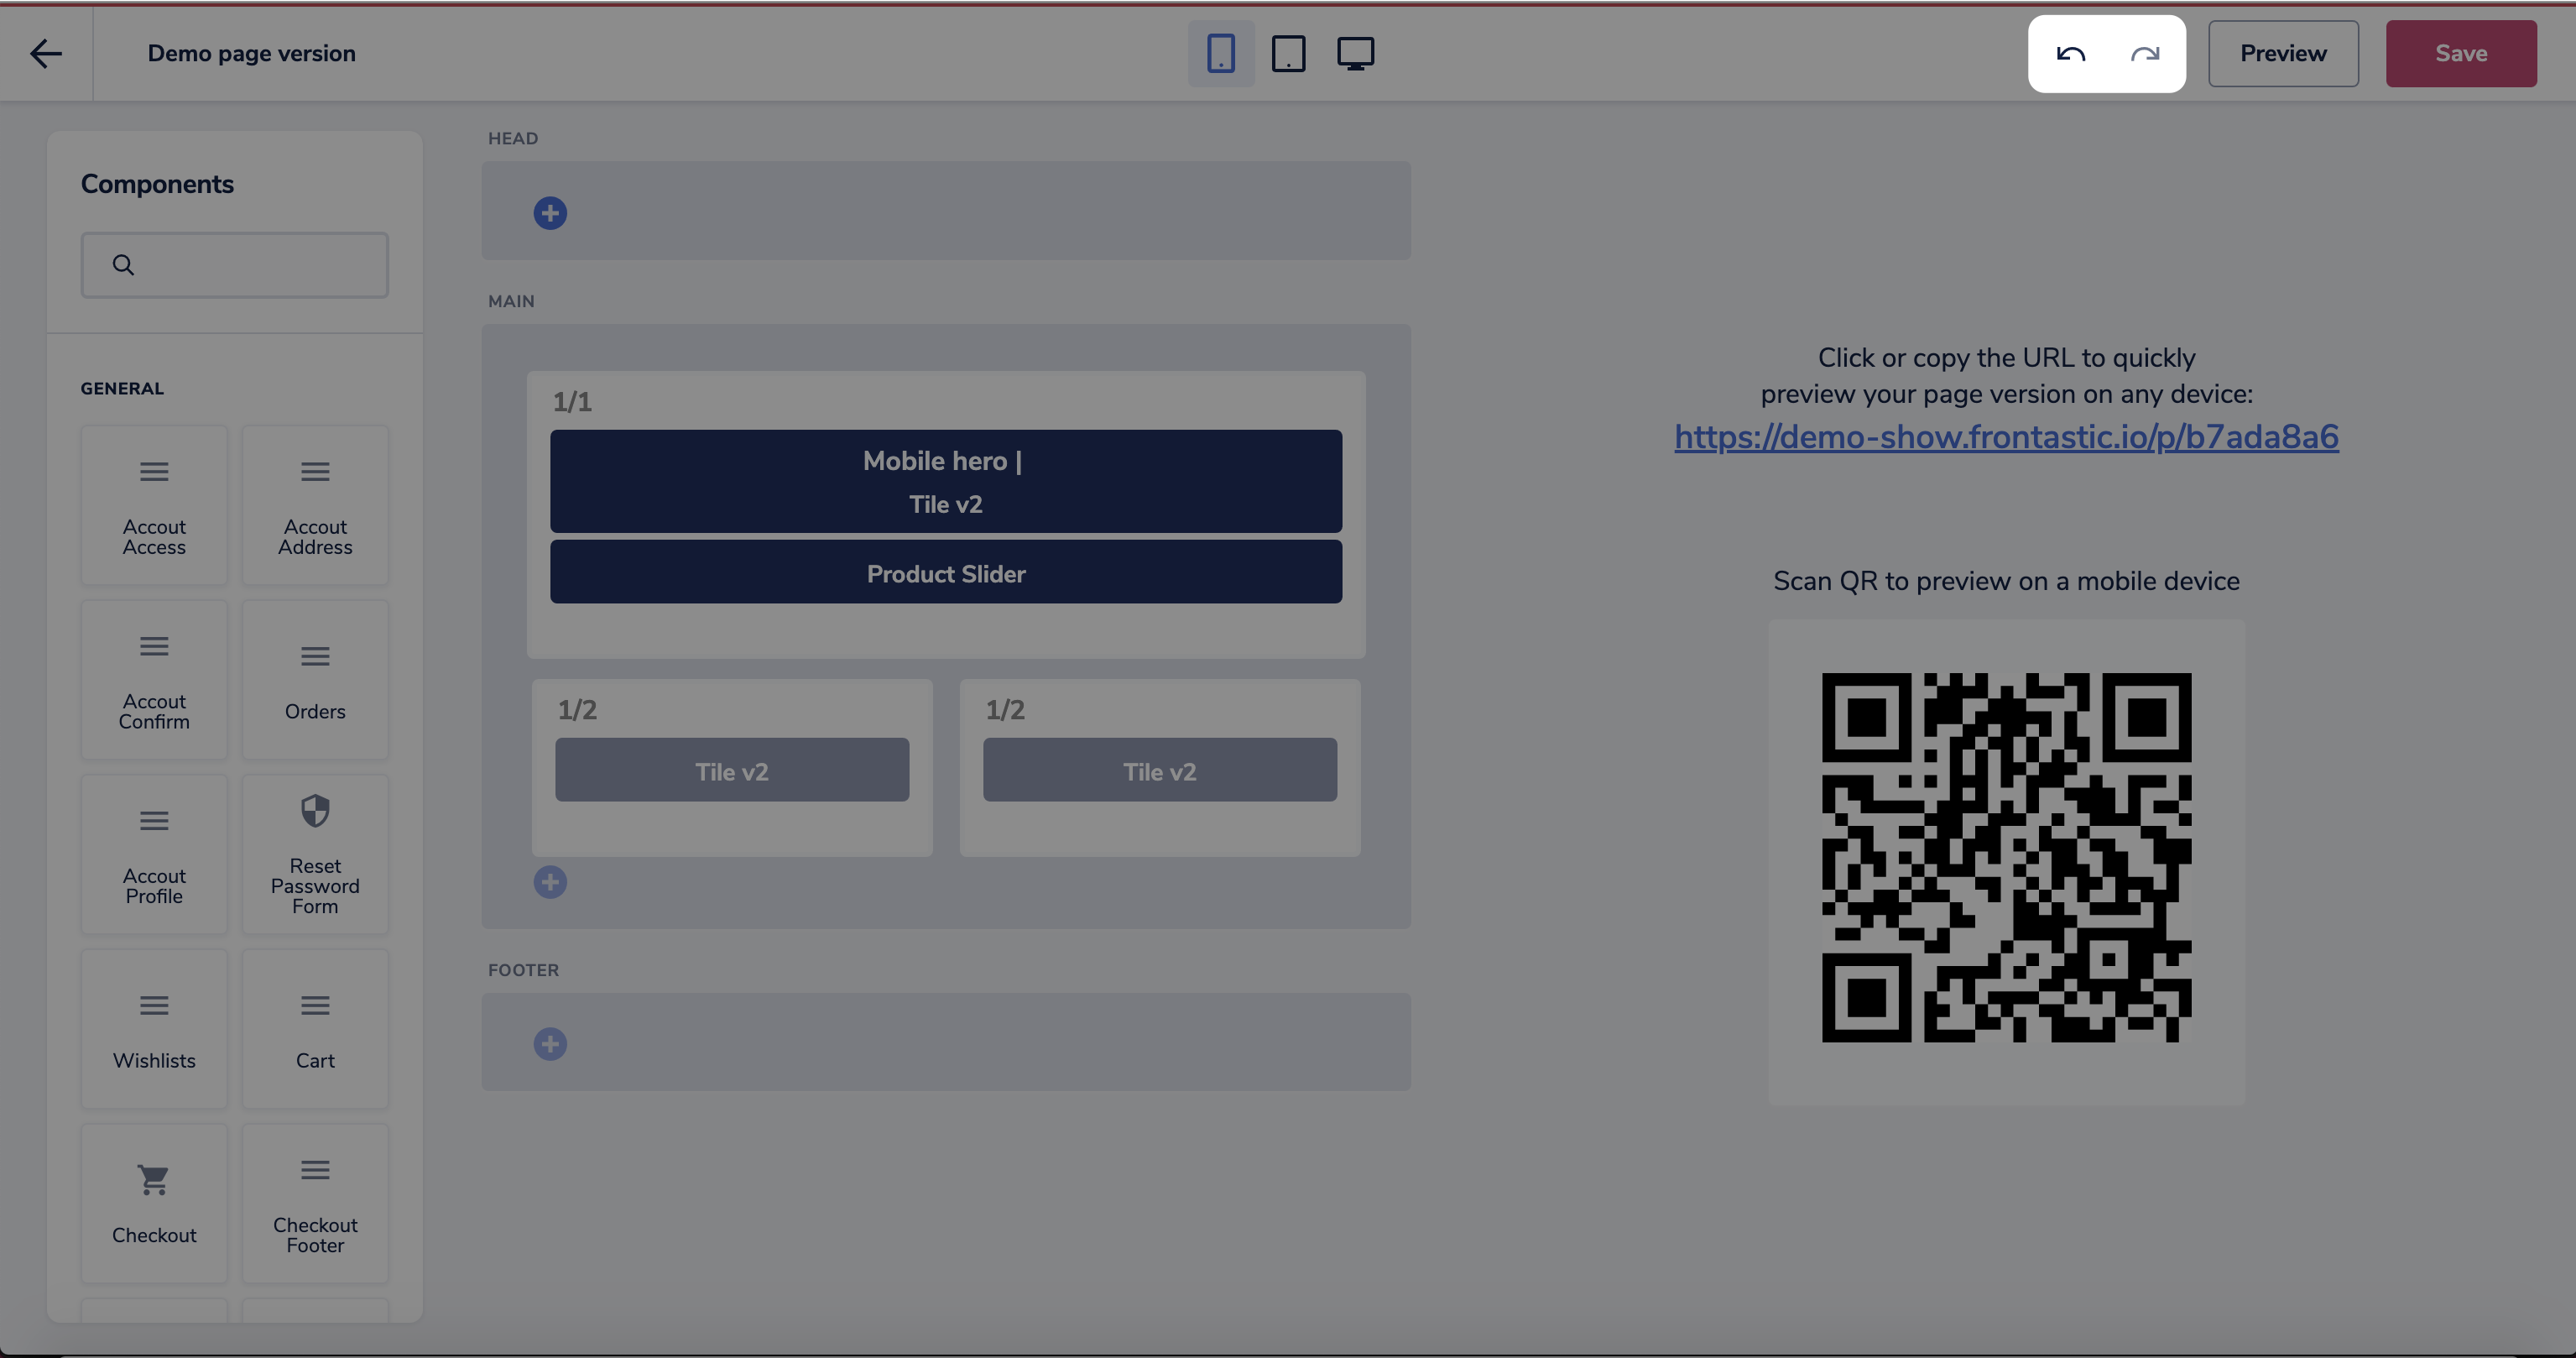Viewport: 2576px width, 1358px height.
Task: Switch to desktop device view
Action: click(1355, 53)
